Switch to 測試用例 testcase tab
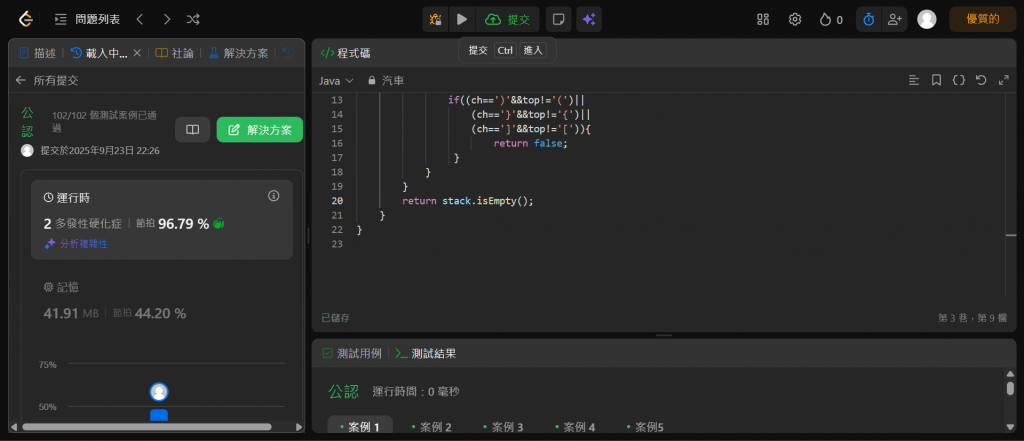Screen dimensions: 1024x441 click(352, 353)
